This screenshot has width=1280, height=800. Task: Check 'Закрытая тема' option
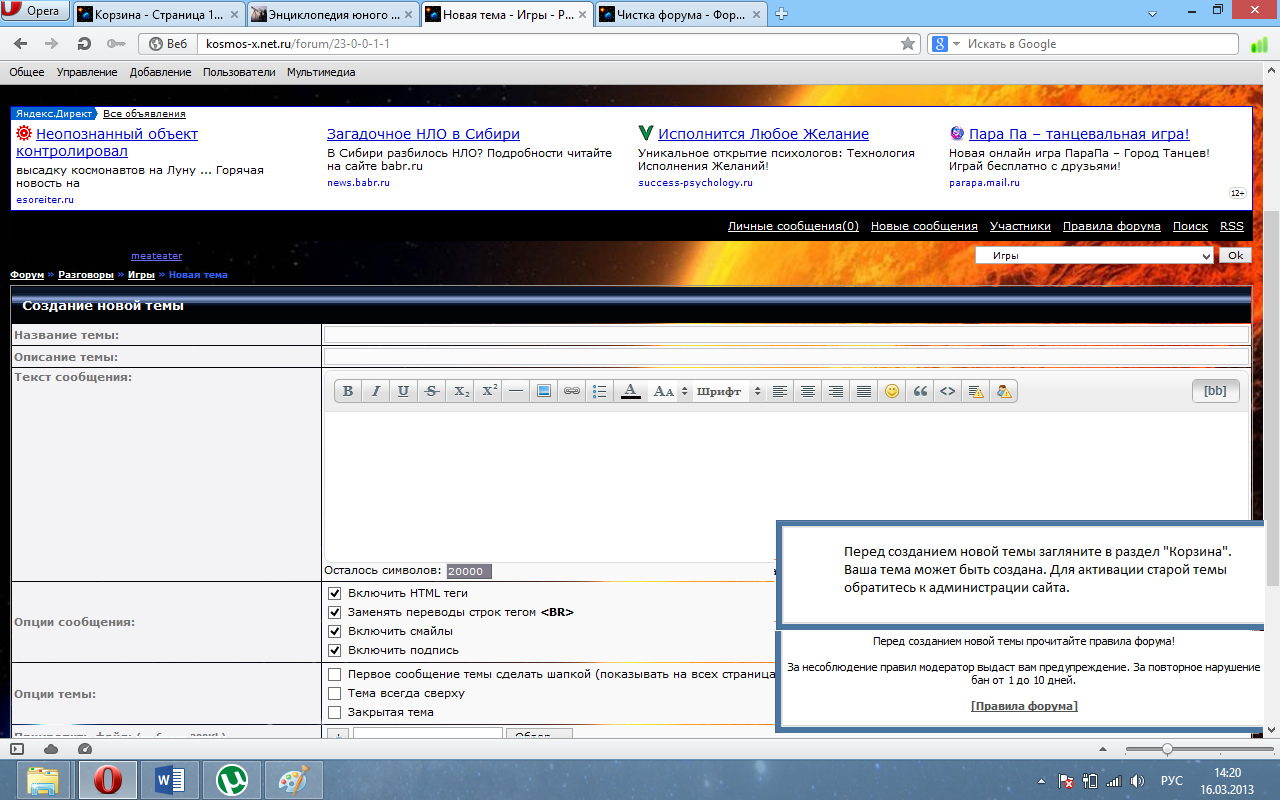[x=335, y=712]
